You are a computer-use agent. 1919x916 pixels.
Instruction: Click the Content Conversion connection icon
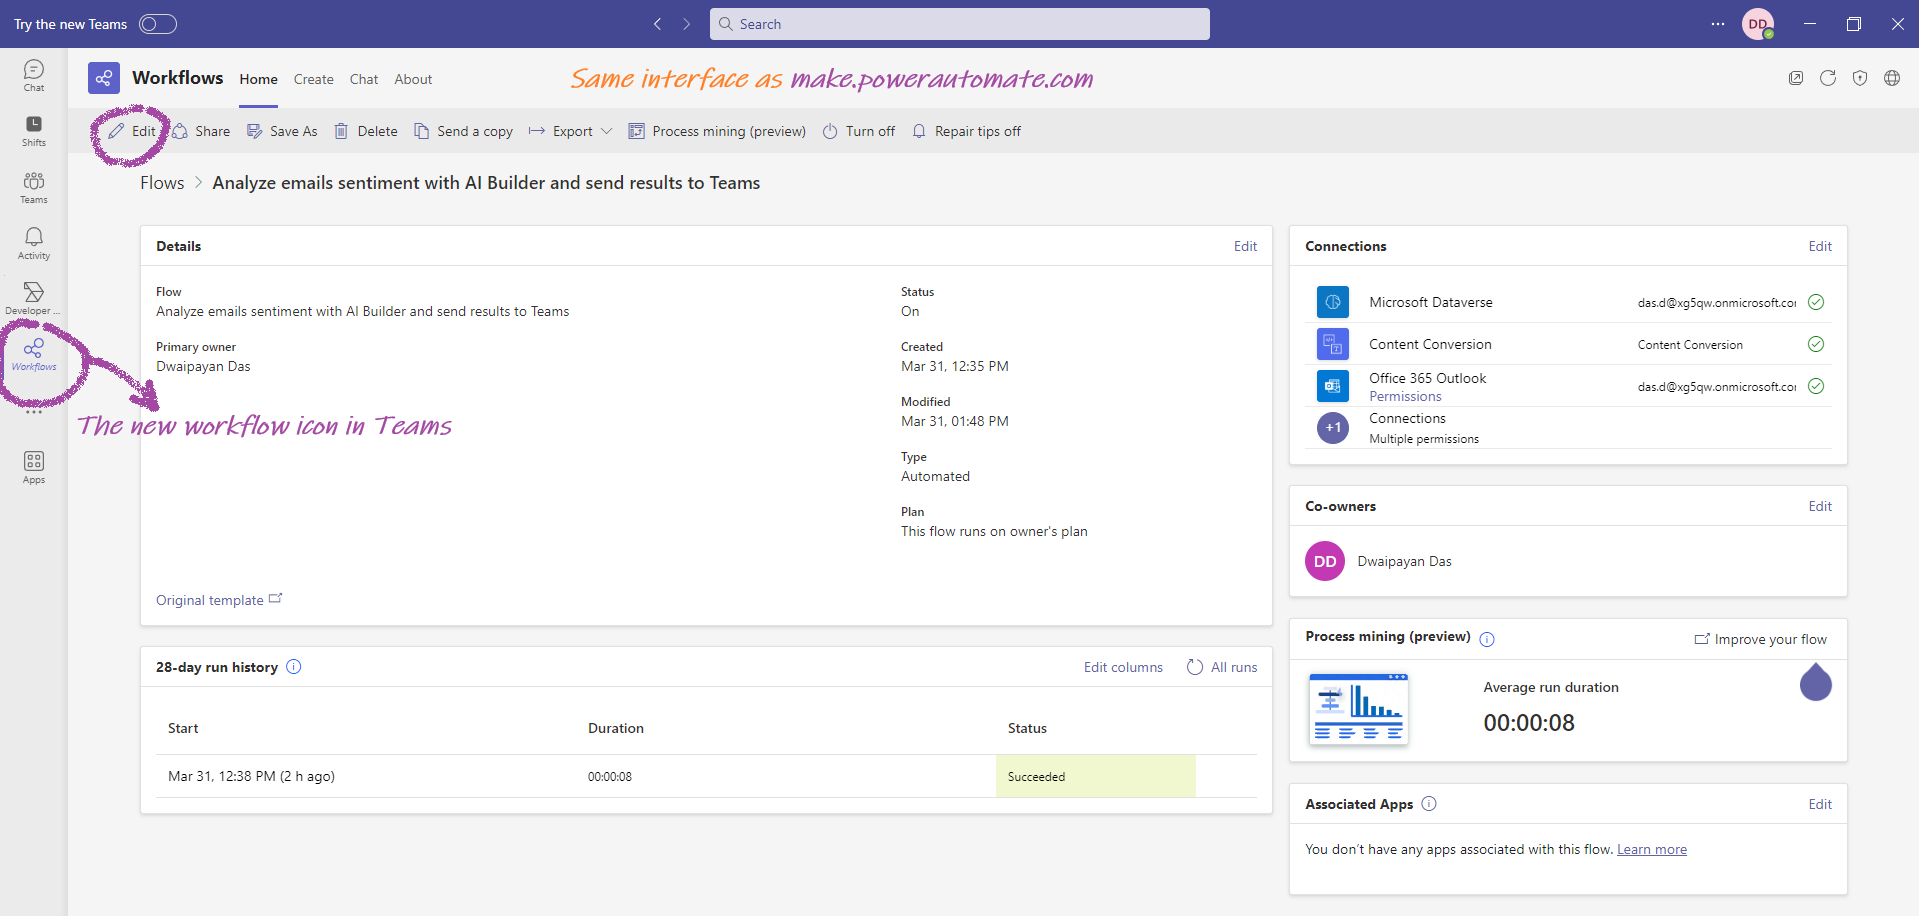click(x=1333, y=344)
